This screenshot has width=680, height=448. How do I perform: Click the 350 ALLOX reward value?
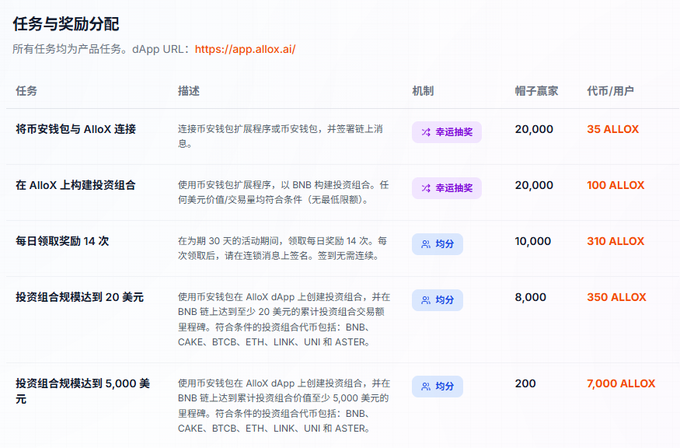(x=616, y=297)
